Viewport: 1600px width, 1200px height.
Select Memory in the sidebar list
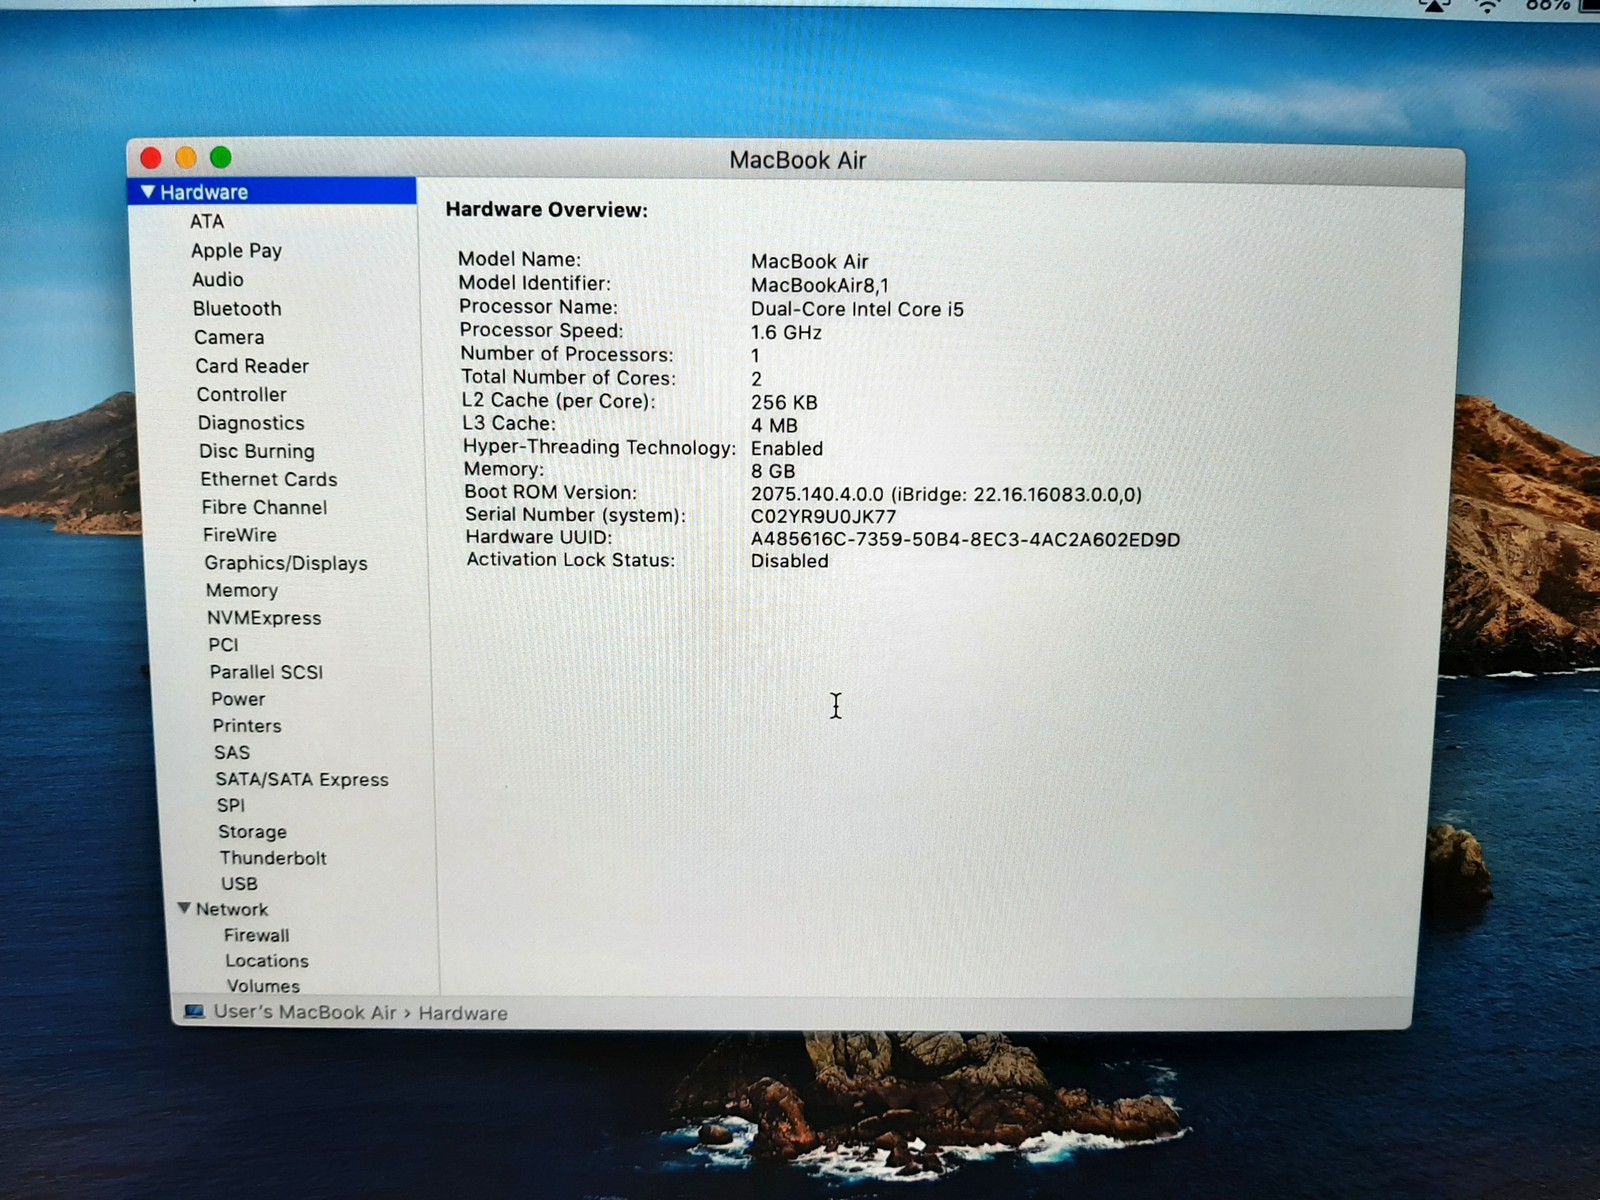pyautogui.click(x=242, y=590)
